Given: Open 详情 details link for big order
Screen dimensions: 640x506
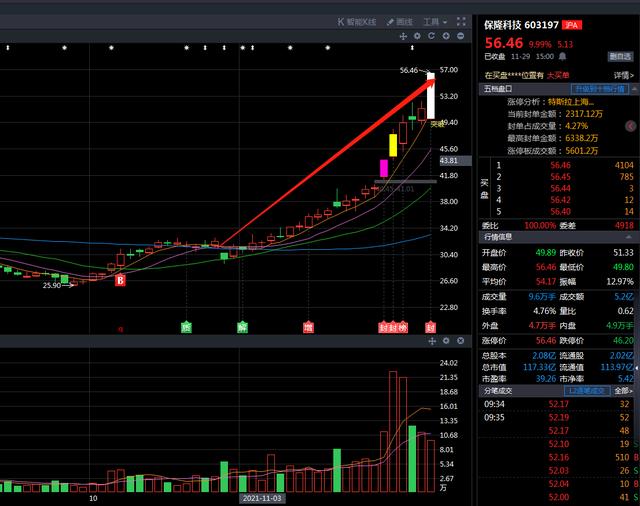Looking at the screenshot, I should (x=624, y=75).
